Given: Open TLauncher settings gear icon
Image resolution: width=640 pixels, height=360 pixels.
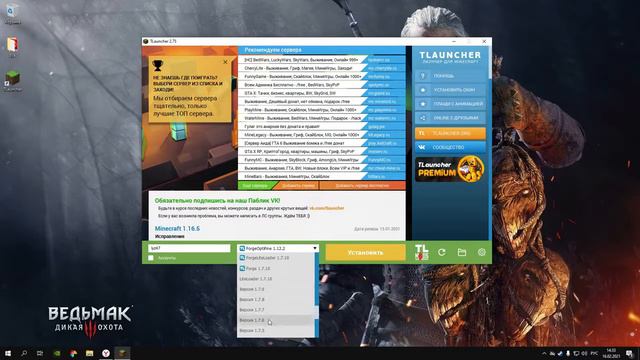Looking at the screenshot, I should point(482,253).
